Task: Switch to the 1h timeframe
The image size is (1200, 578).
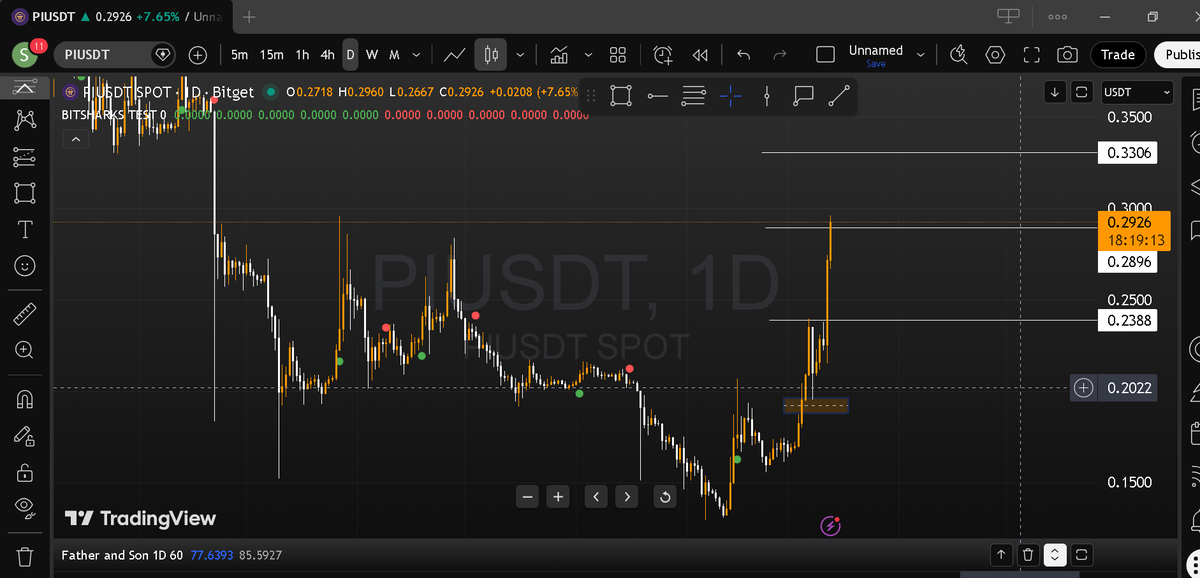Action: tap(302, 55)
